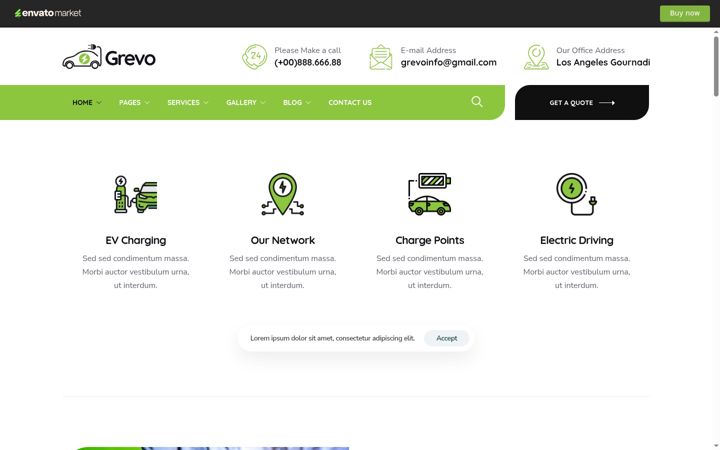Screen dimensions: 720x450
Task: Expand the Pages menu chevron
Action: (147, 103)
